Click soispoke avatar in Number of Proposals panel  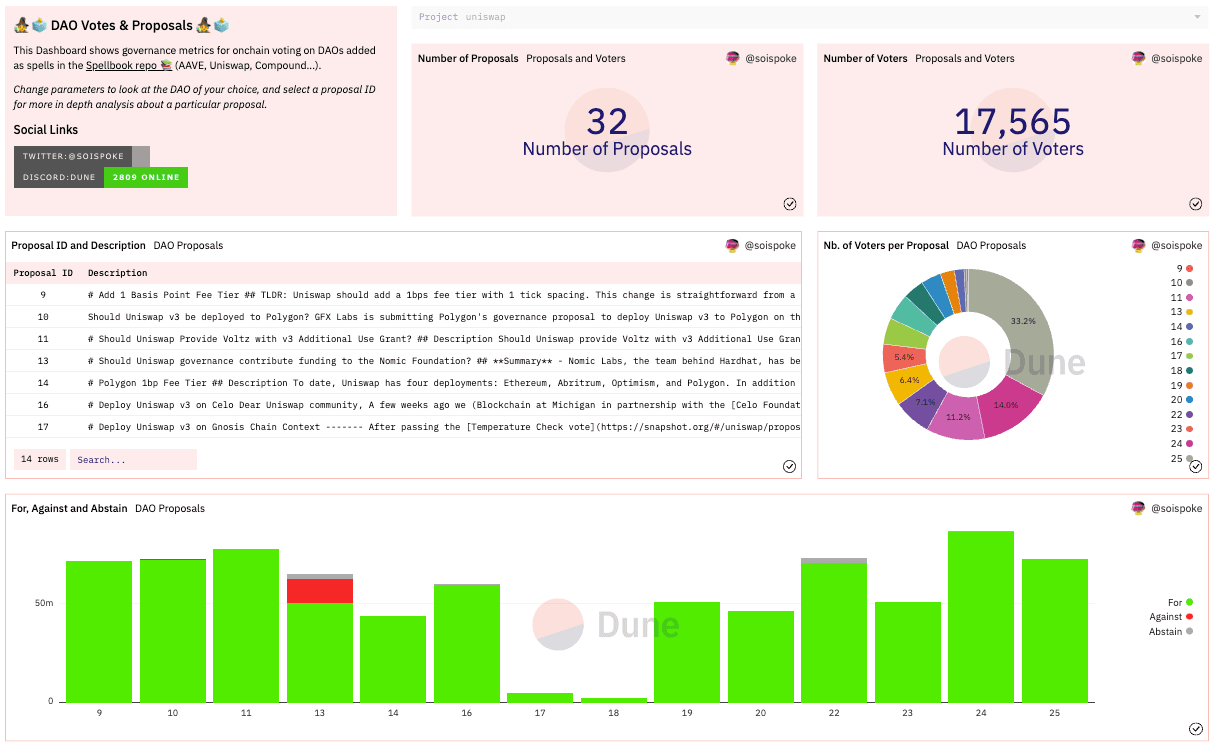[x=733, y=58]
